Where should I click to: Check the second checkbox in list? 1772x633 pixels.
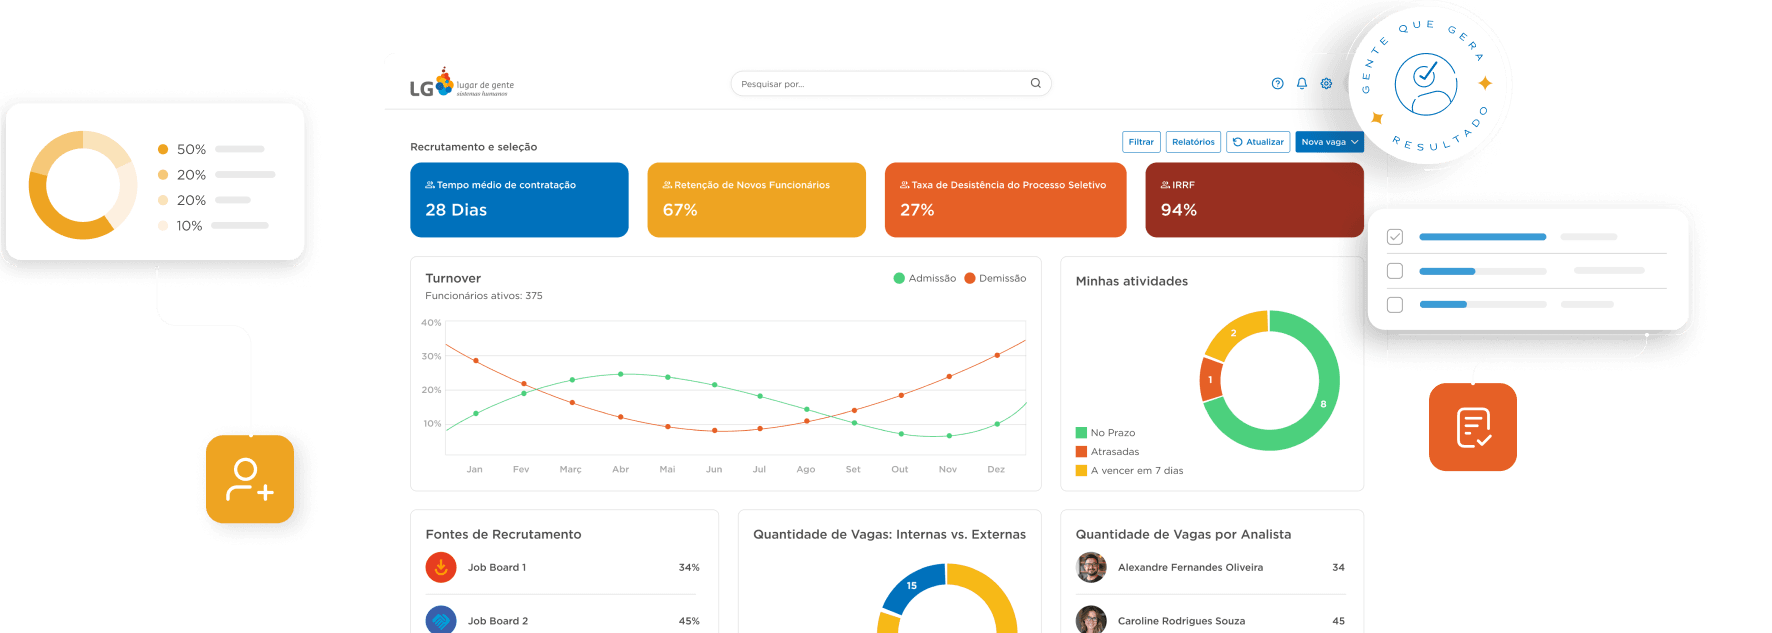pos(1395,271)
